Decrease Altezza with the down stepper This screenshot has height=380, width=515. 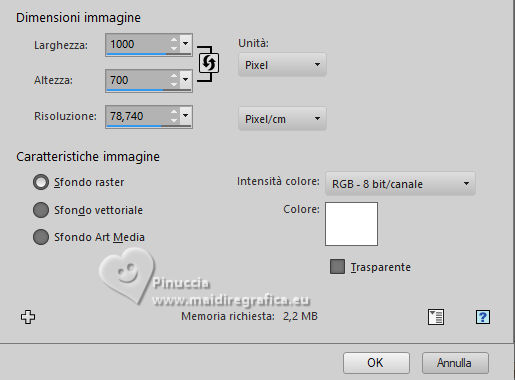(x=174, y=85)
